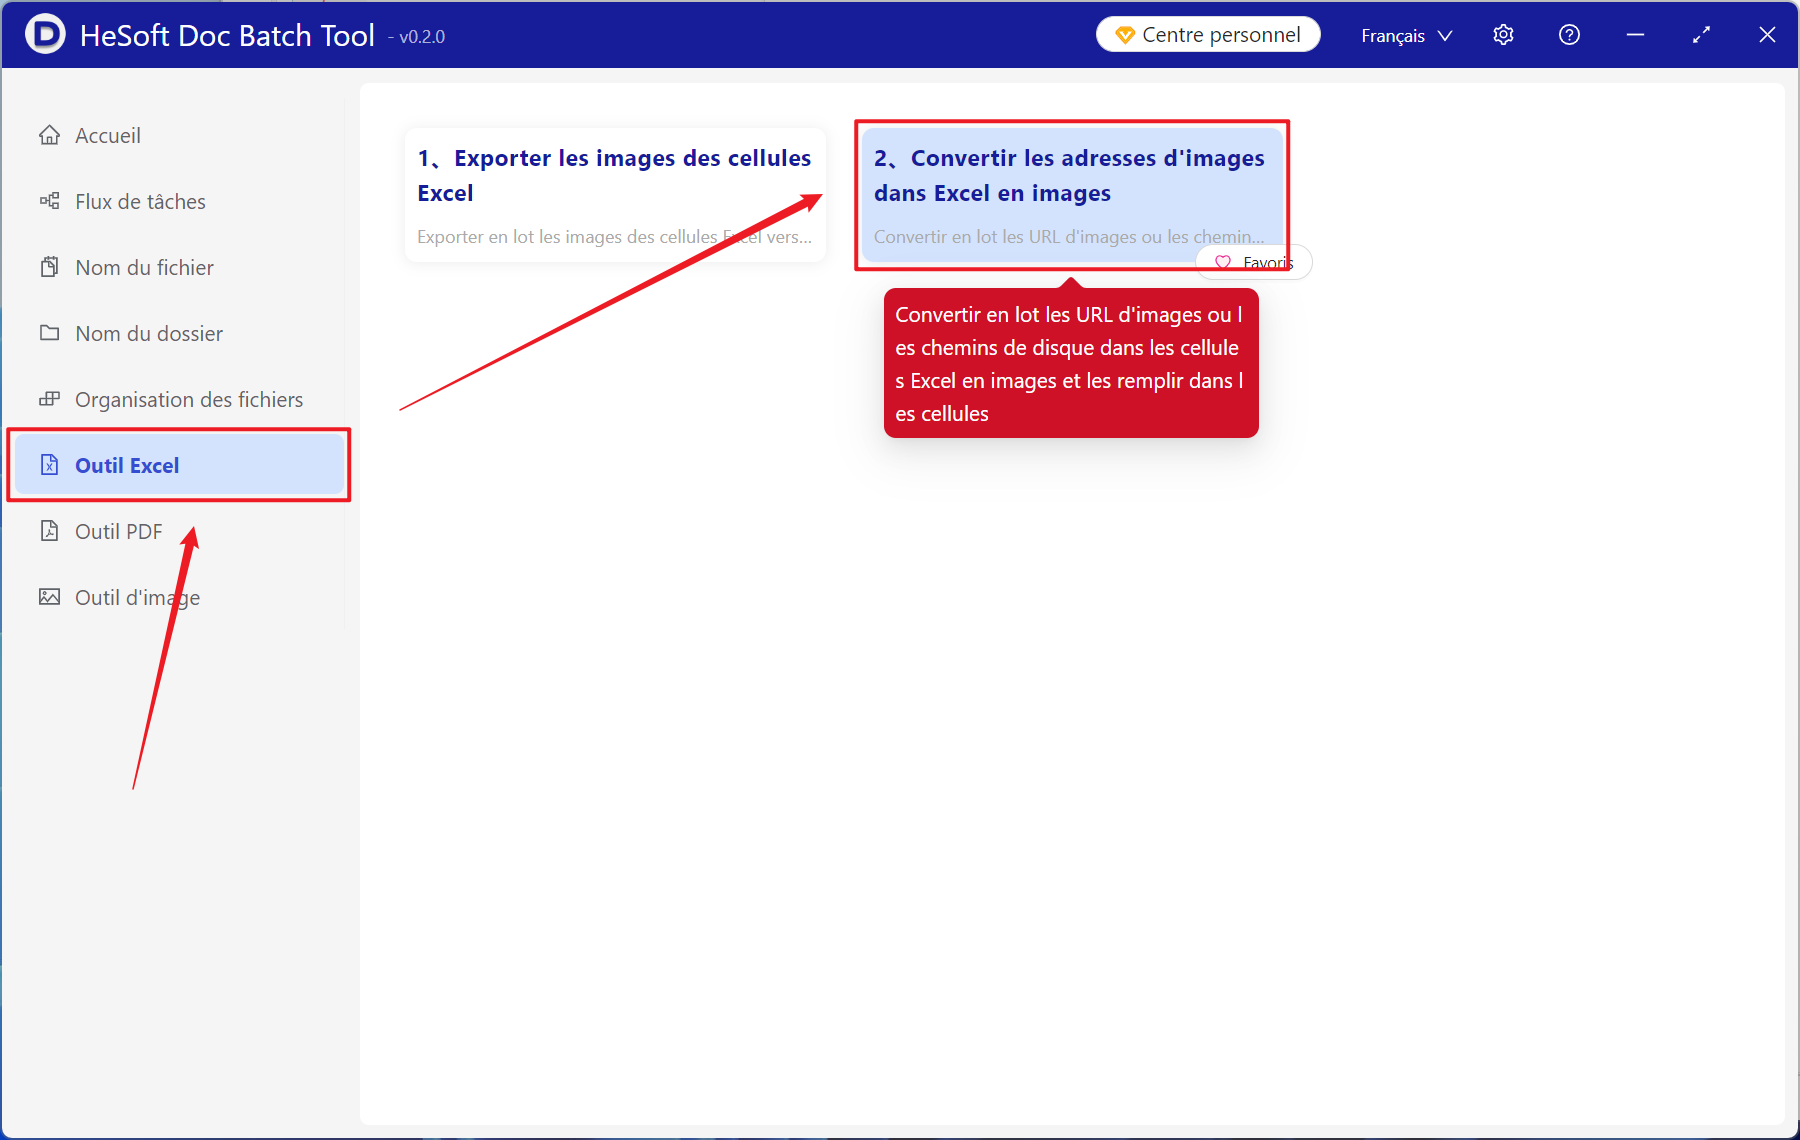This screenshot has width=1800, height=1140.
Task: Go to Accueil in the sidebar
Action: pos(178,135)
